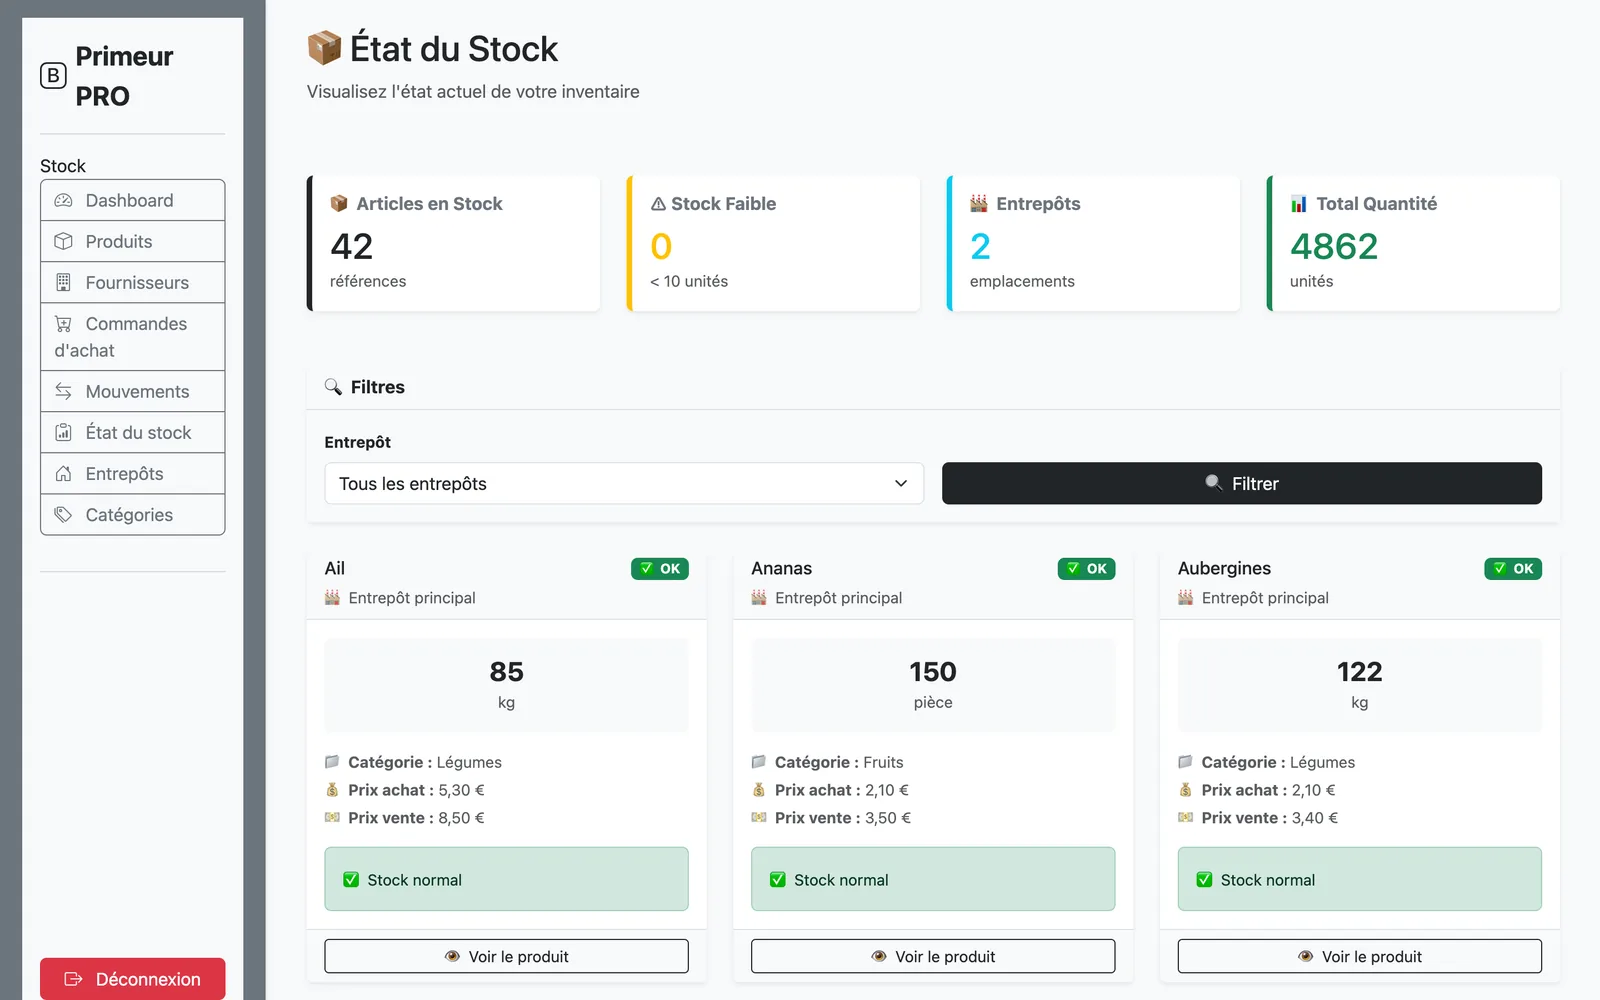The height and width of the screenshot is (1000, 1600).
Task: Click the Produits box icon in sidebar
Action: click(63, 242)
